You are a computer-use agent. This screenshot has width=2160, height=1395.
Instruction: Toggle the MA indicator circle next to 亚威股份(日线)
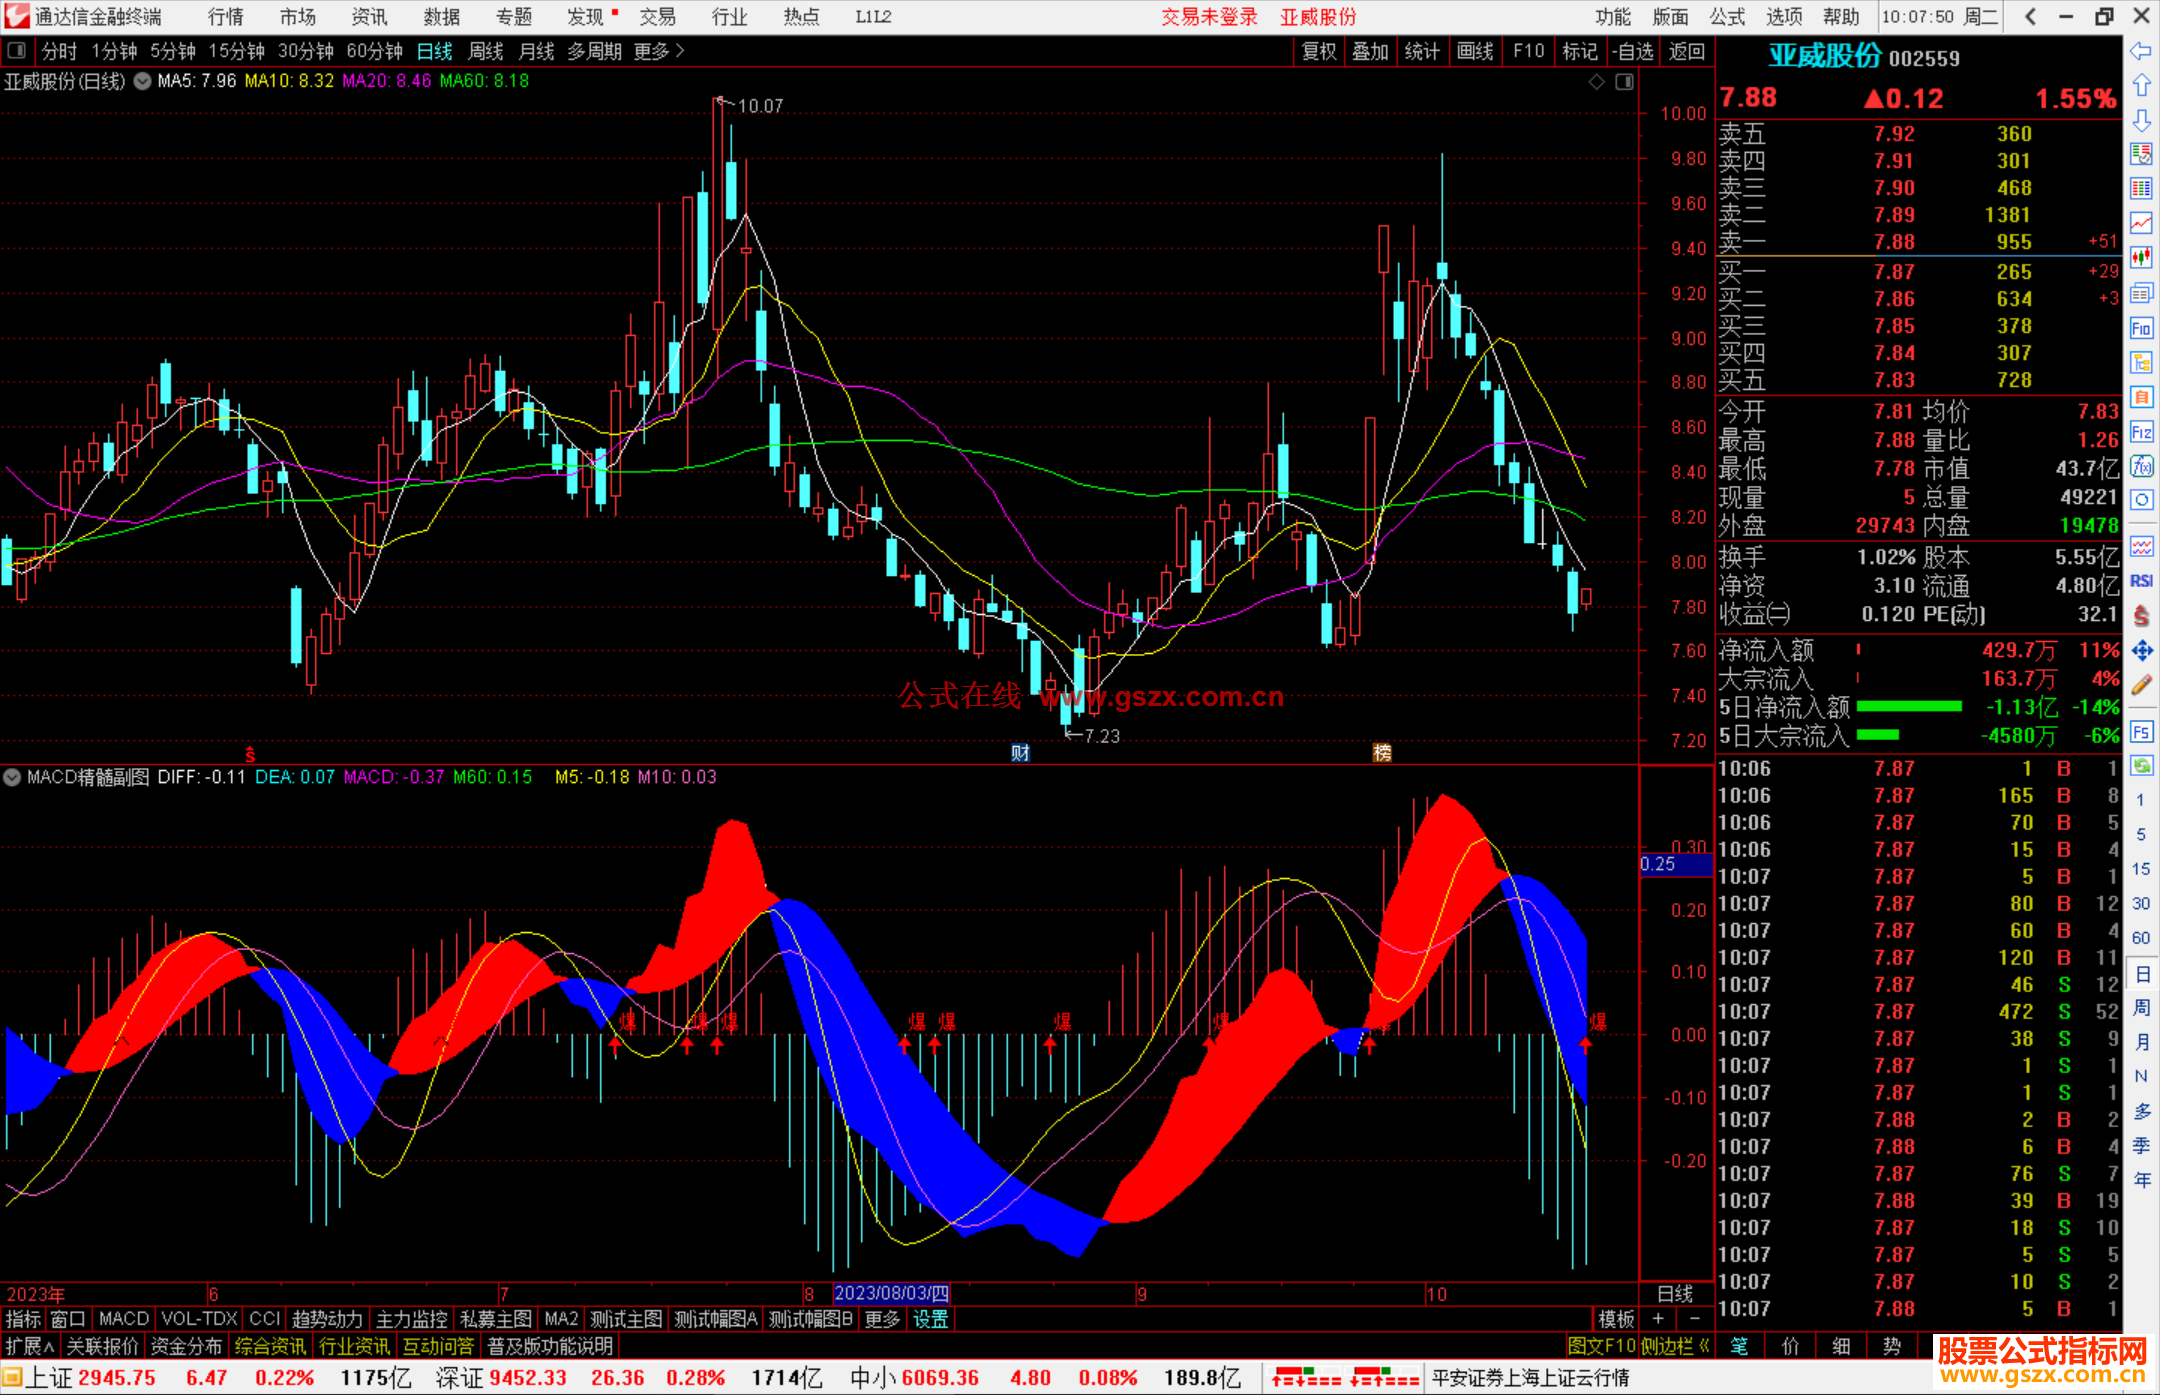[x=142, y=81]
